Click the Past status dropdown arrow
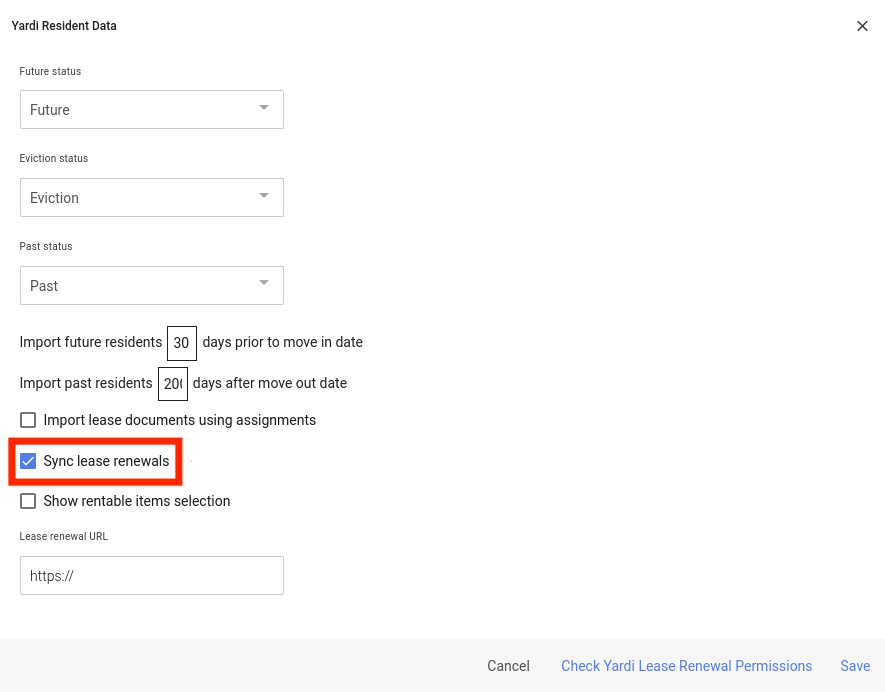This screenshot has height=692, width=885. [x=264, y=284]
